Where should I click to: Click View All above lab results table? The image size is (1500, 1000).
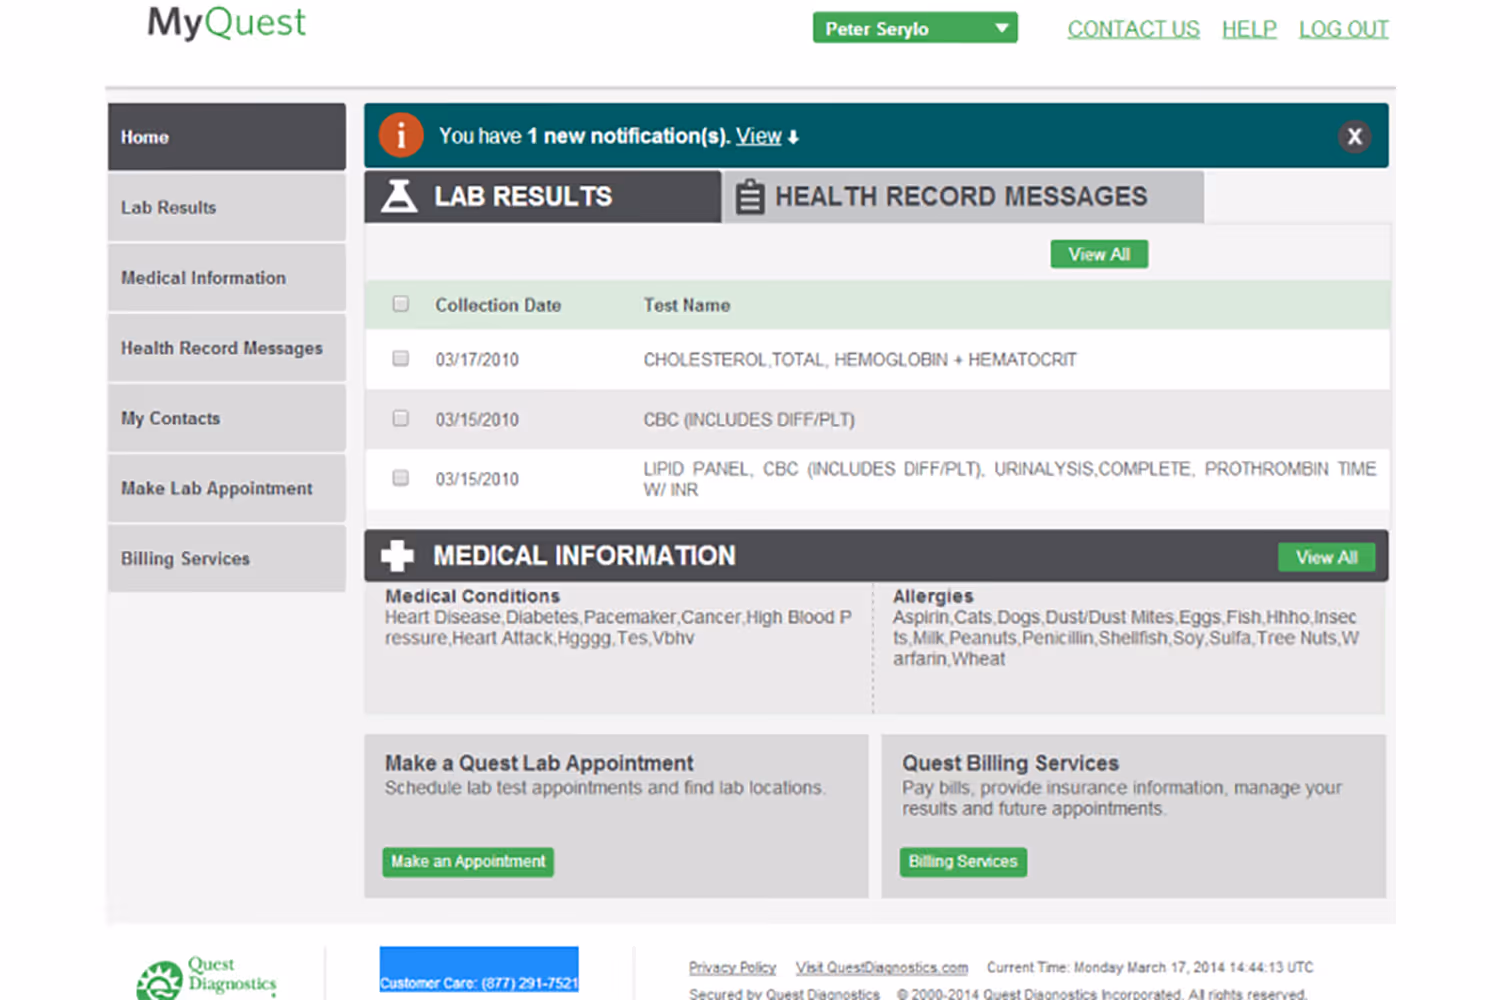click(1099, 254)
